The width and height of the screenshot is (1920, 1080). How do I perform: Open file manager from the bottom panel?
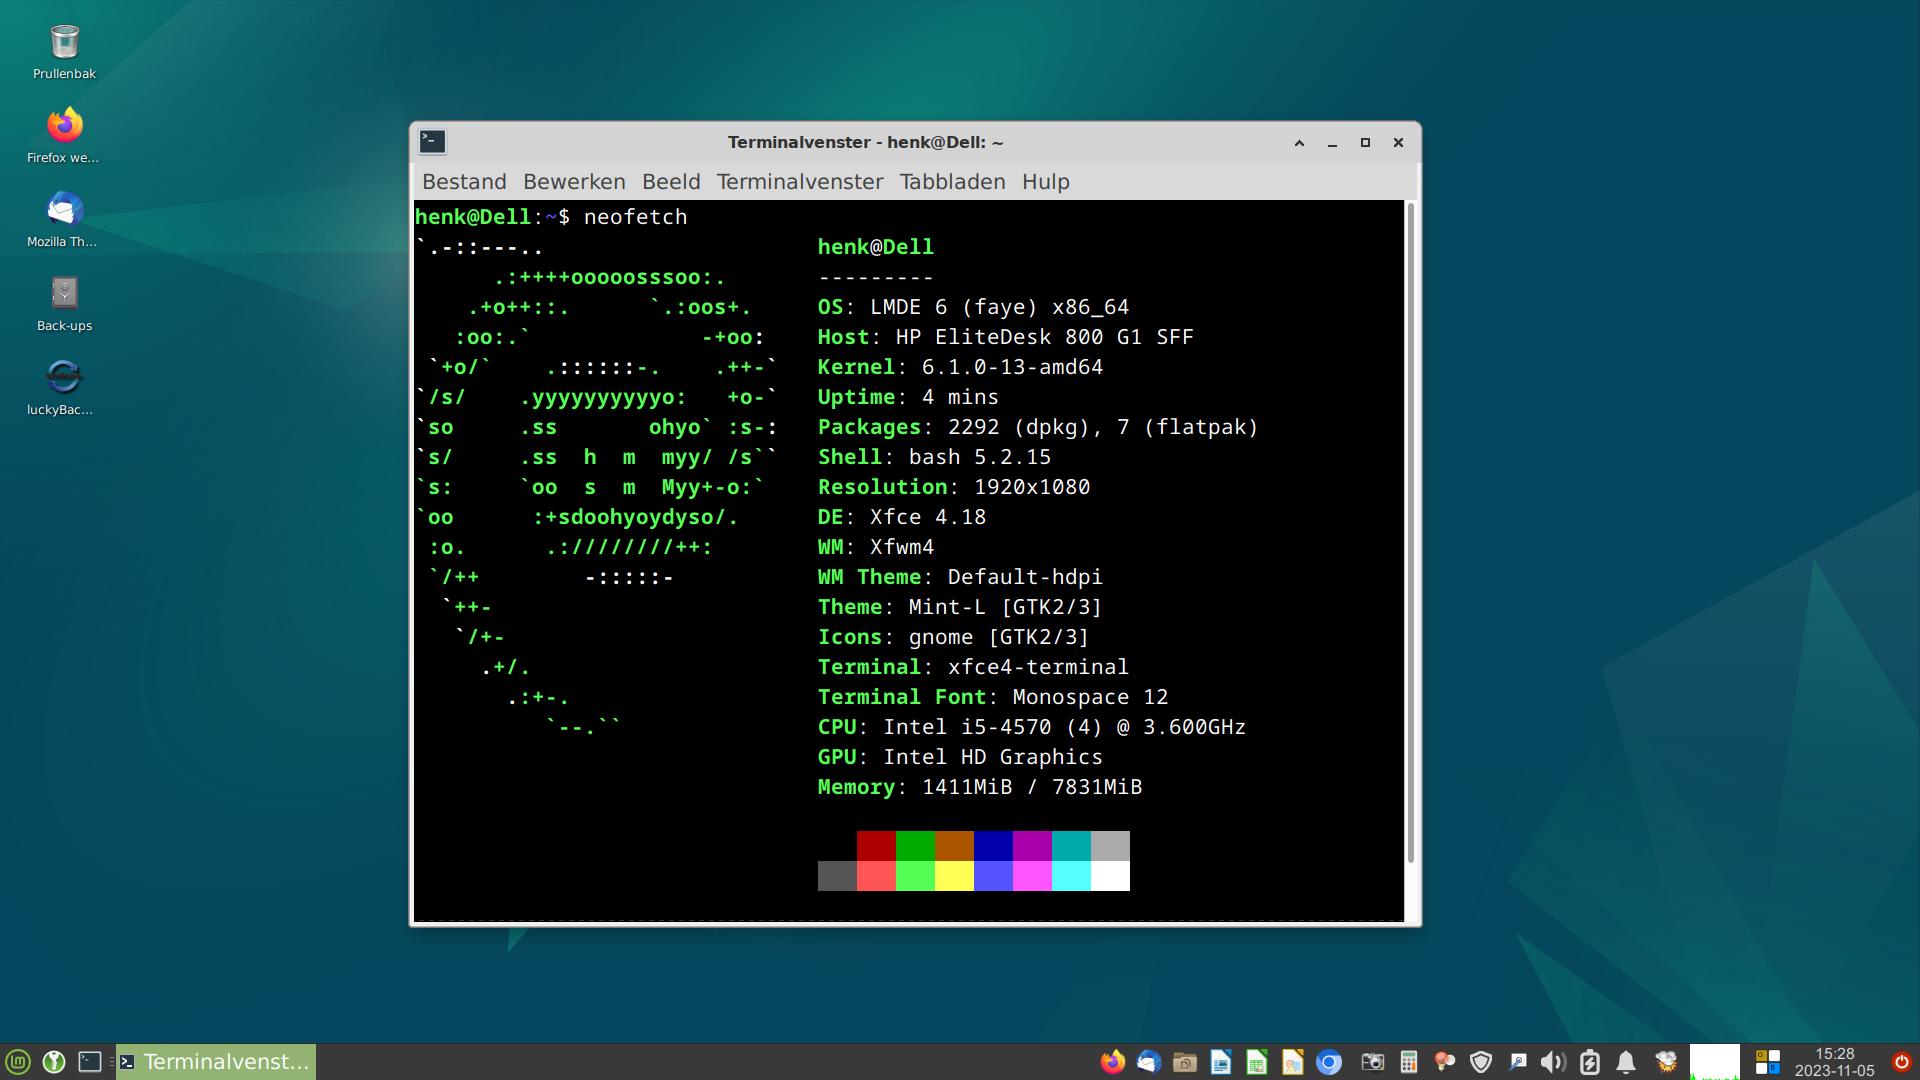1184,1062
